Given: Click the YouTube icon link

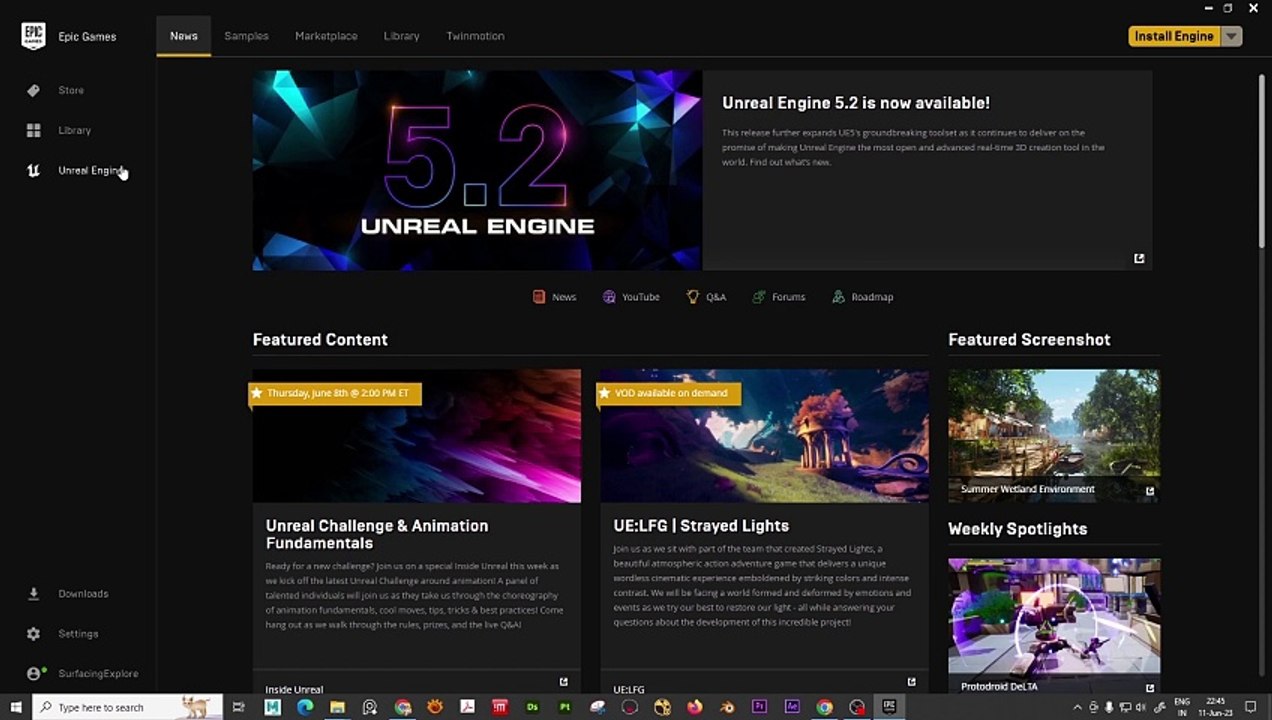Looking at the screenshot, I should tap(609, 297).
